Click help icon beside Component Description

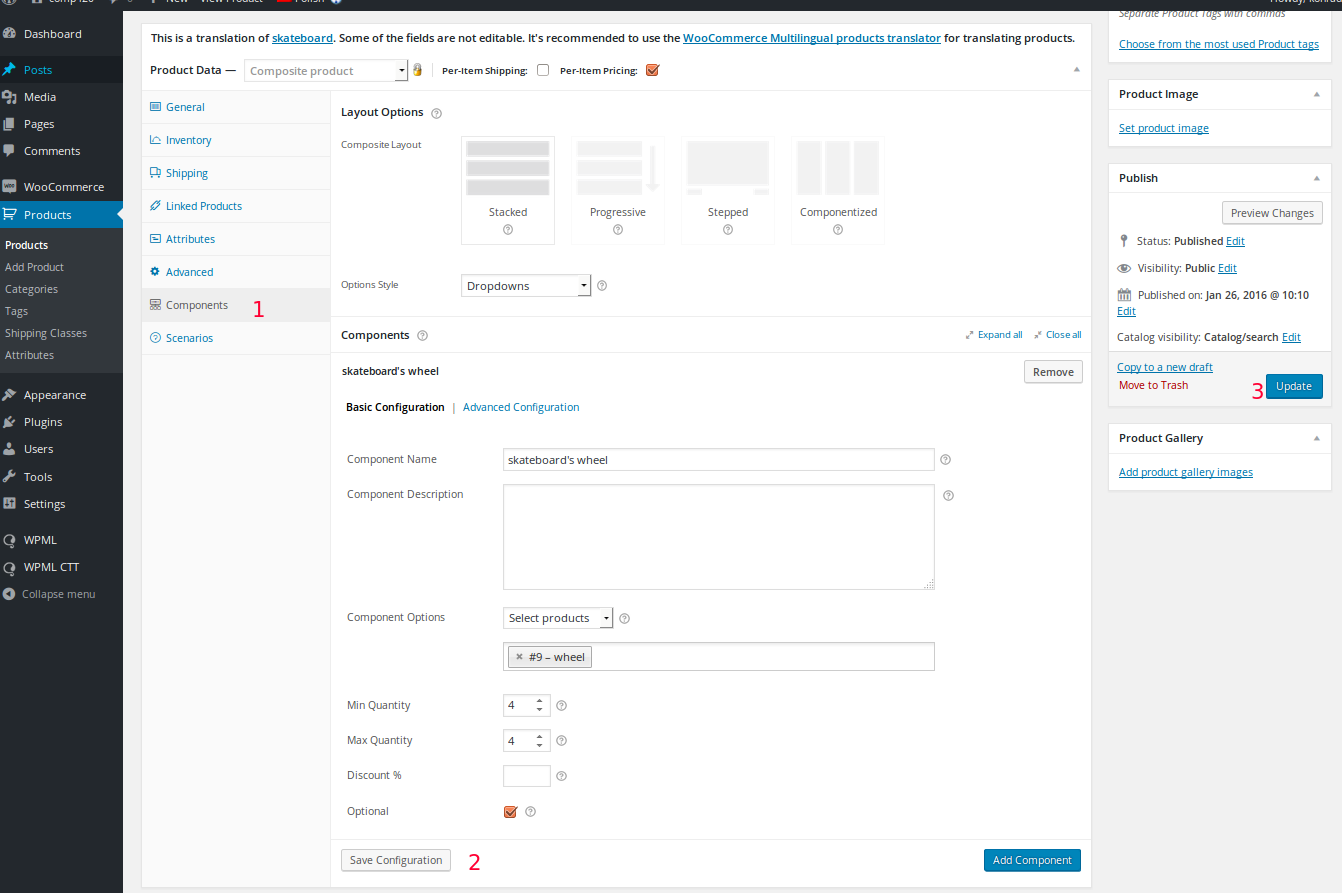pos(949,495)
